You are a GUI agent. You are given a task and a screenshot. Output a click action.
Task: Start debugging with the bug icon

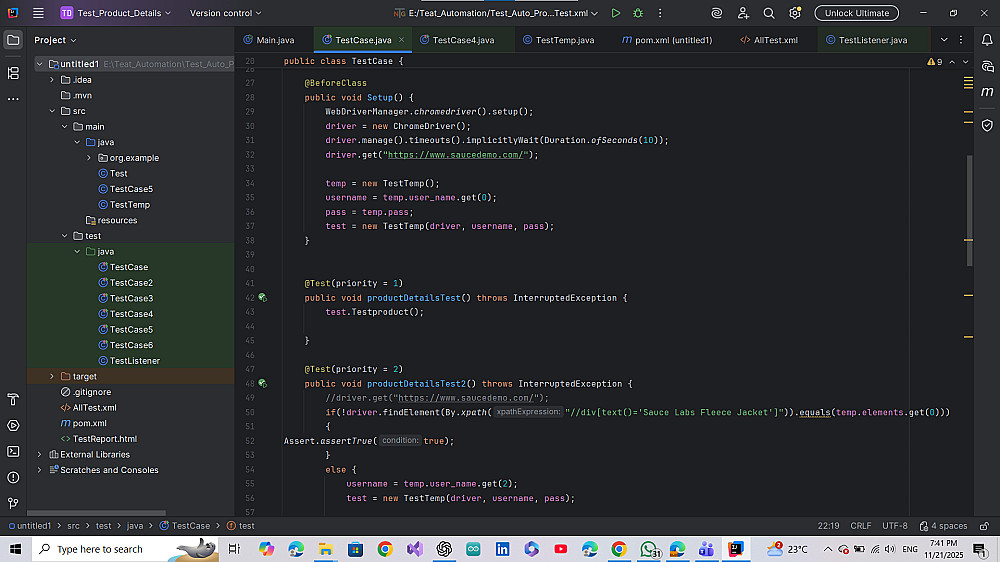638,13
